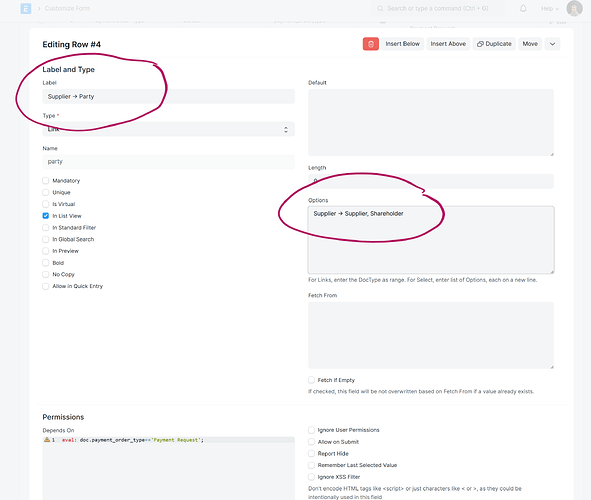Click the Move button
Screen dimensions: 591x500
point(530,44)
